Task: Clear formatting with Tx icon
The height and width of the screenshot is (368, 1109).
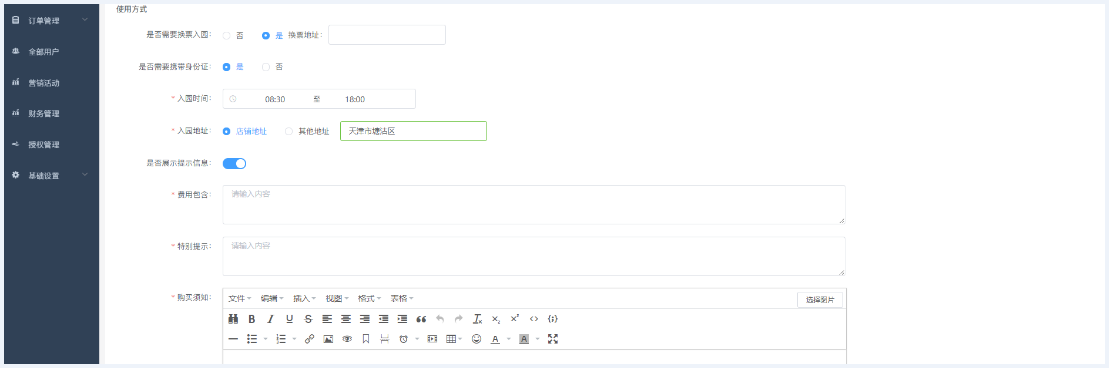Action: point(478,319)
